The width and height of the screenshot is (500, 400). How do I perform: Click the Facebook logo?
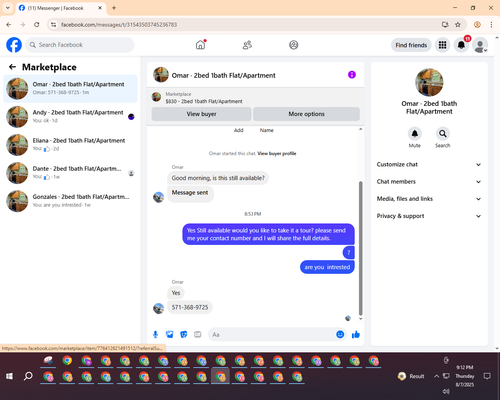coord(14,45)
